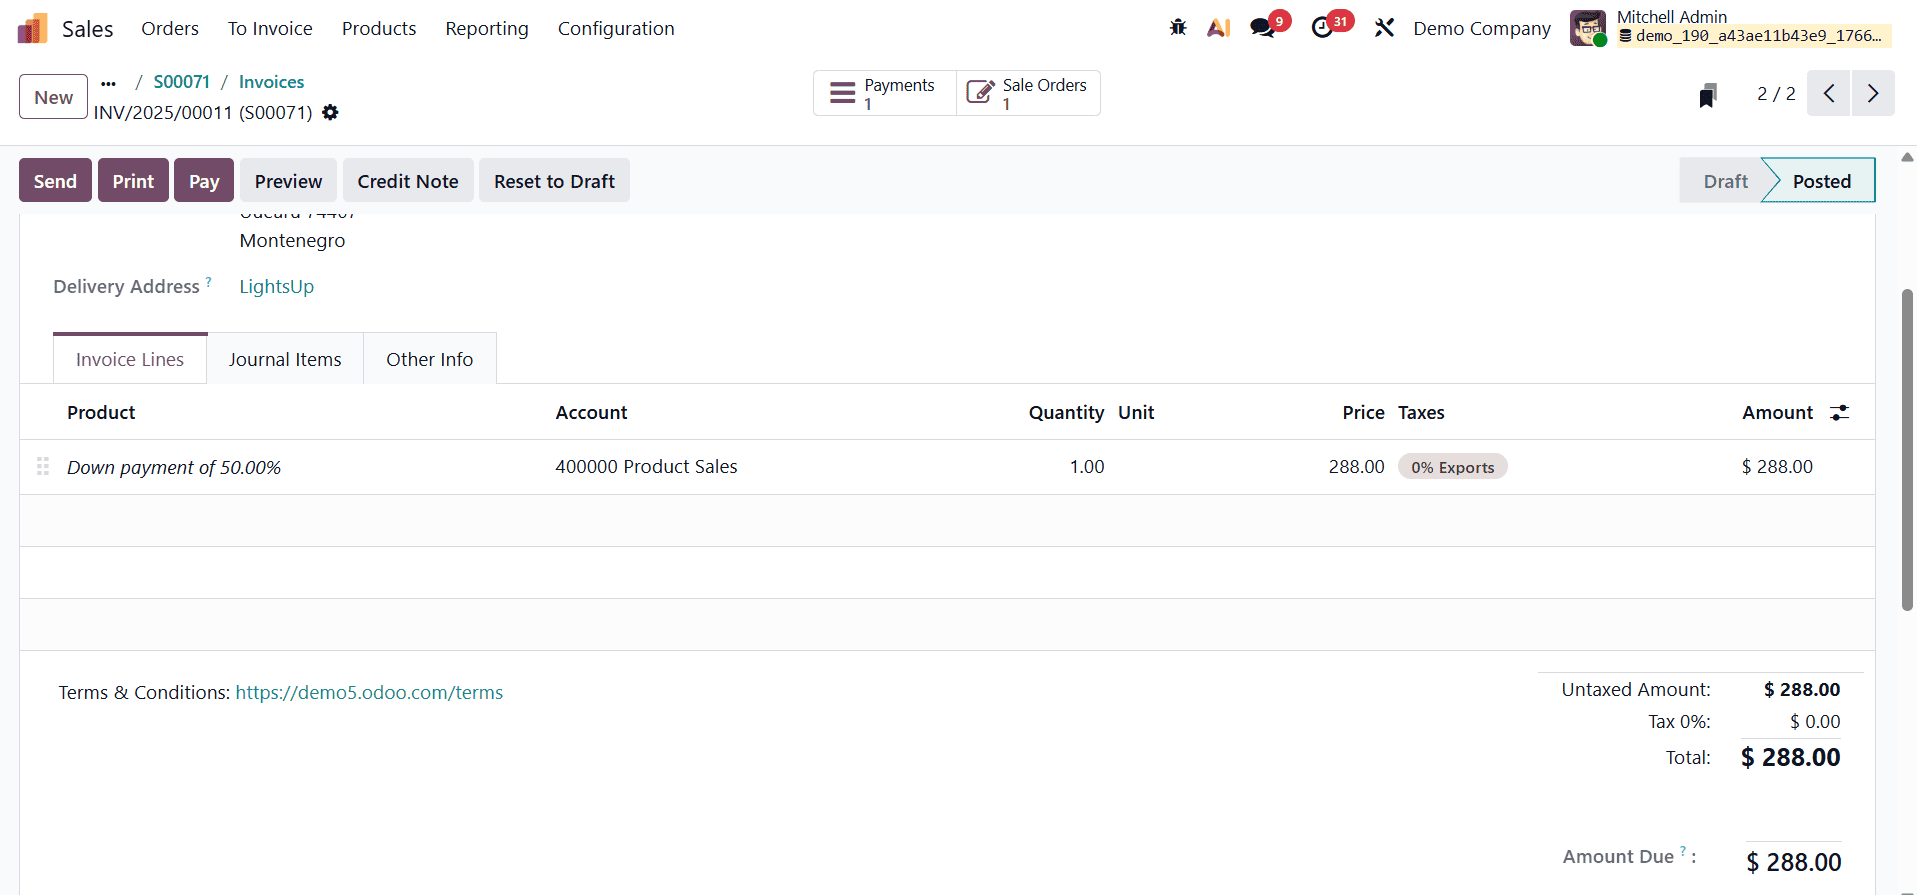Screen dimensions: 1917x895
Task: Click the Posted status stage
Action: tap(1821, 181)
